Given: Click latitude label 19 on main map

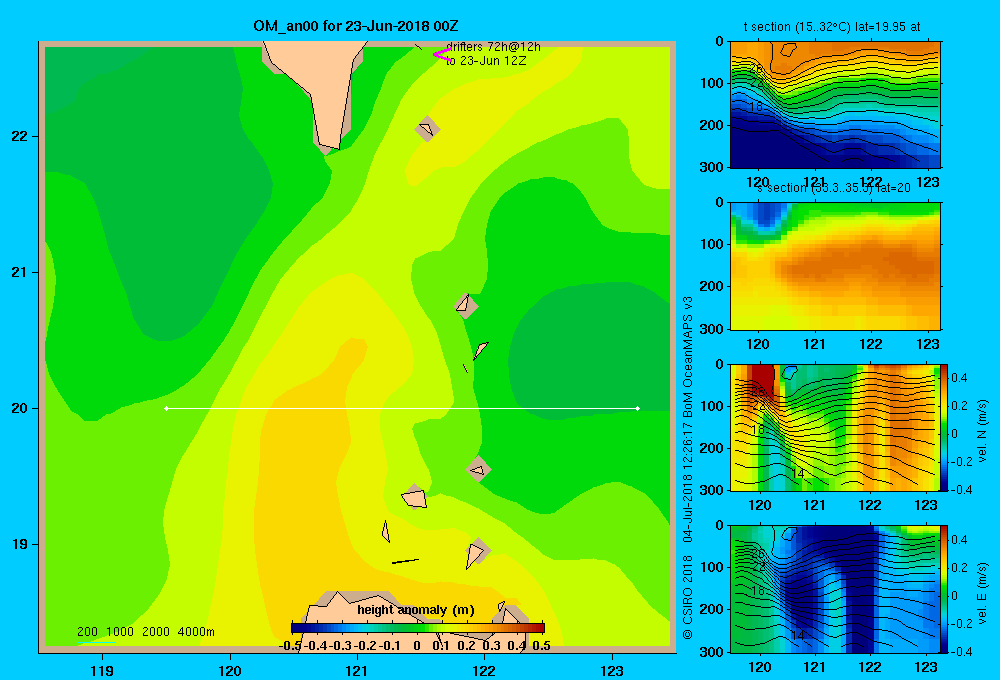Looking at the screenshot, I should click(x=20, y=544).
